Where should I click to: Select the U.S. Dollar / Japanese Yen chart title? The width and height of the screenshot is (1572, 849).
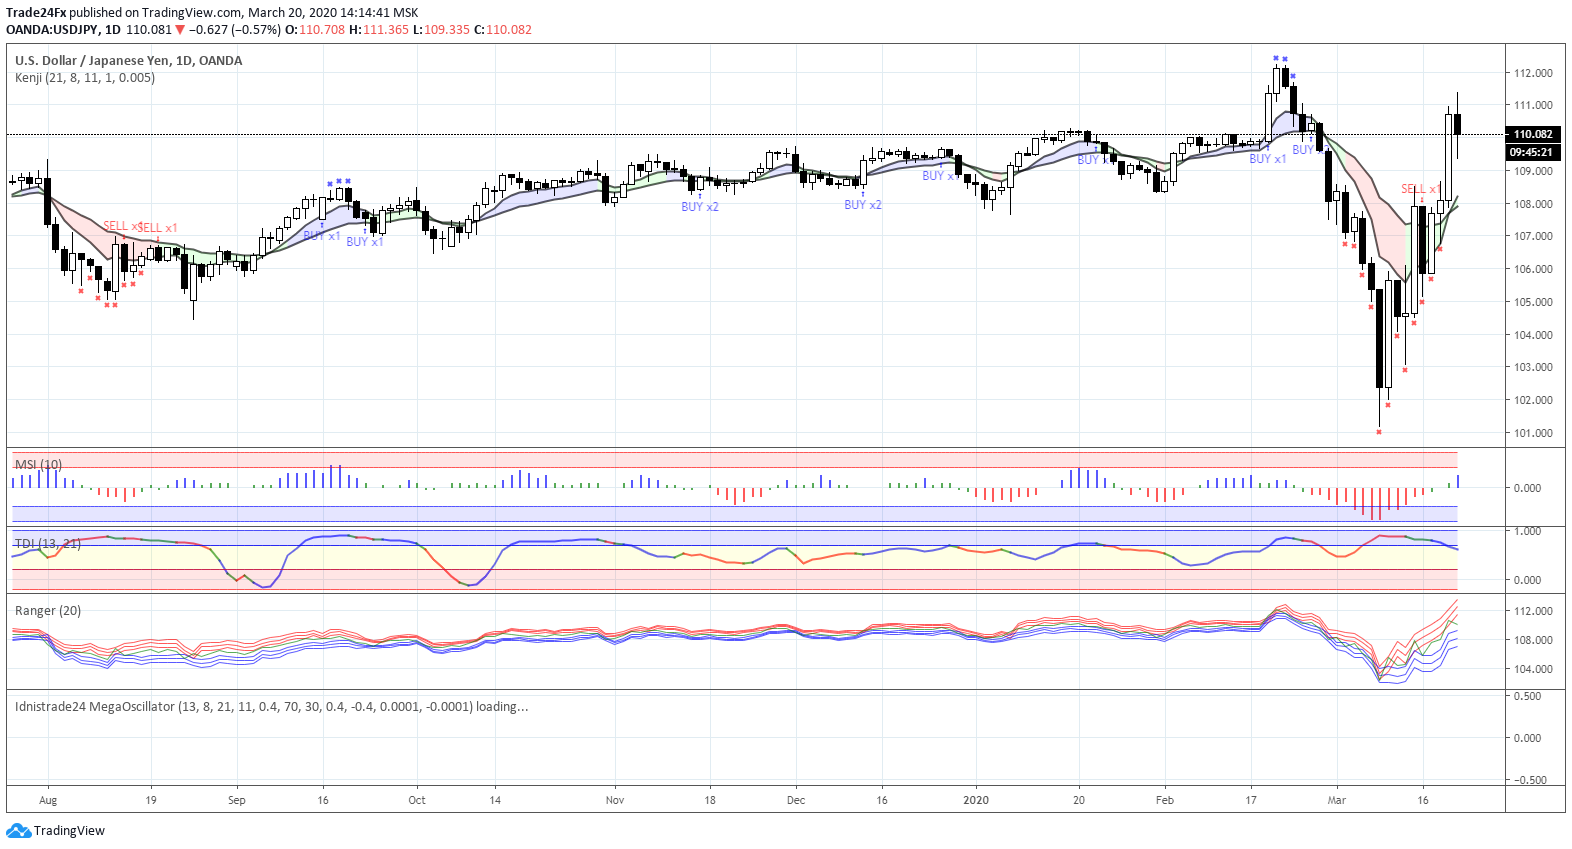pyautogui.click(x=128, y=60)
